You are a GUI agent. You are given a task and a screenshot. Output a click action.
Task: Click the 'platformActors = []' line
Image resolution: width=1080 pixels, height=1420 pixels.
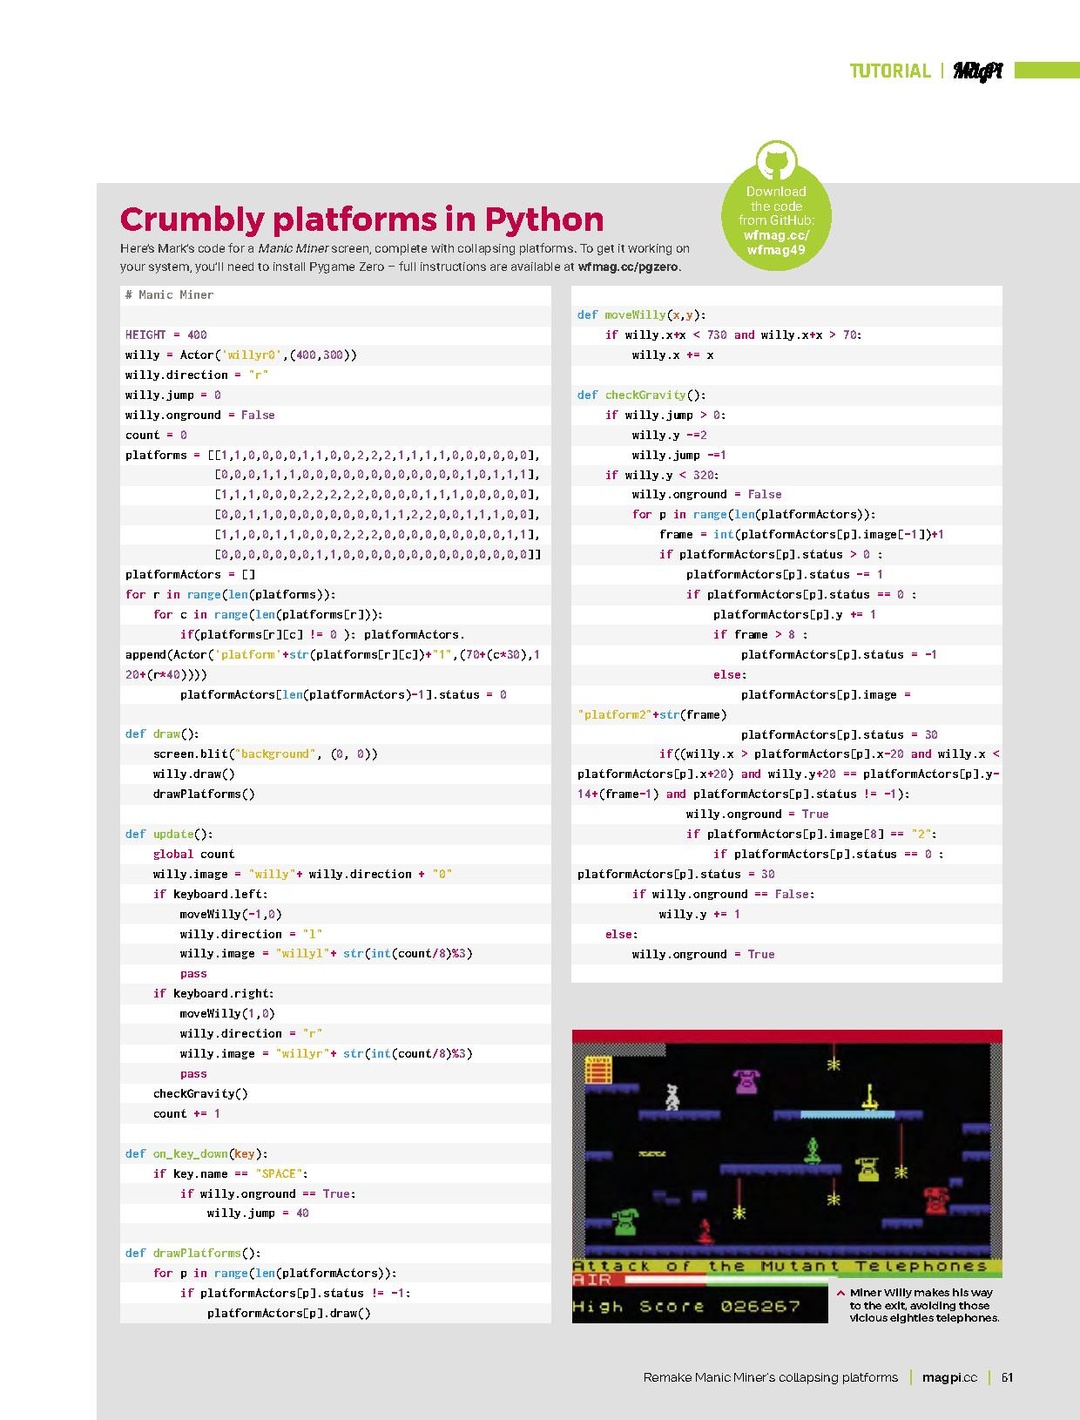pos(190,575)
